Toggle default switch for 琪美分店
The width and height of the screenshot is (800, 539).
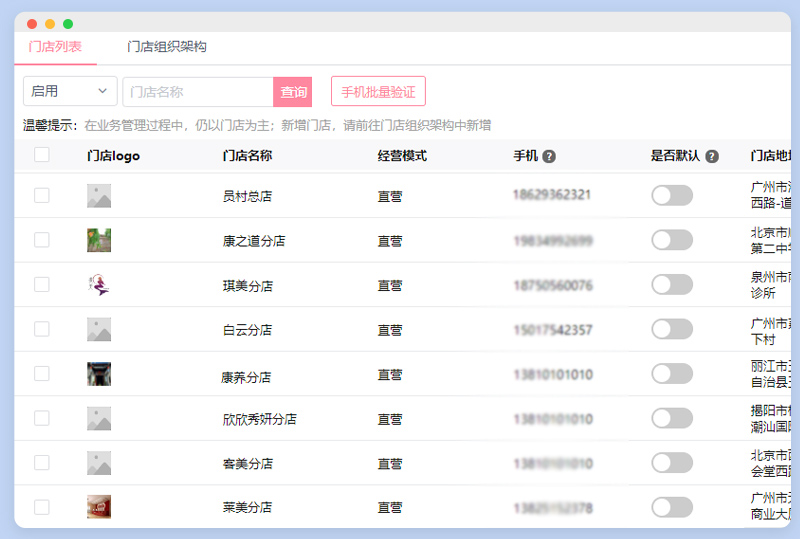pyautogui.click(x=672, y=284)
